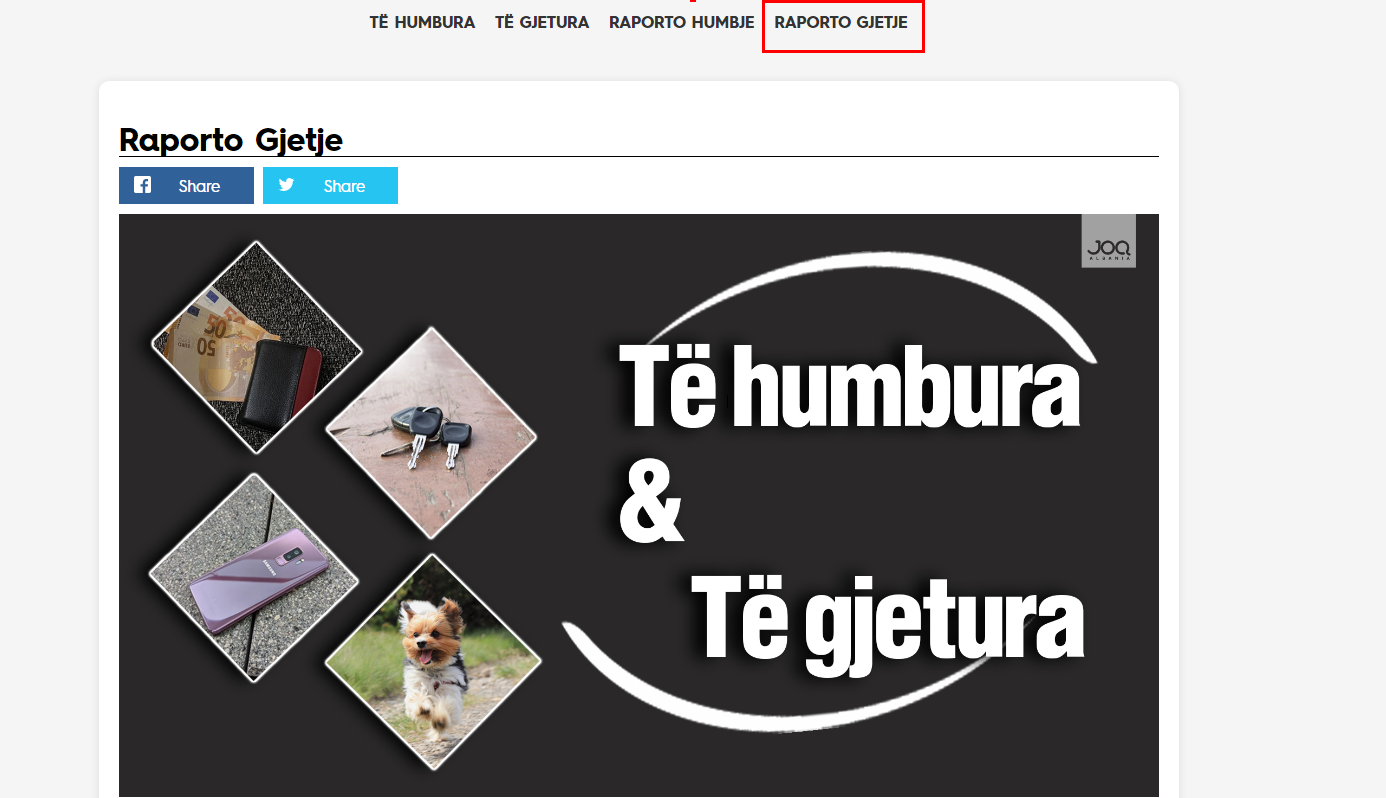Image resolution: width=1386 pixels, height=798 pixels.
Task: Open the TË HUMBURA menu item
Action: click(422, 22)
